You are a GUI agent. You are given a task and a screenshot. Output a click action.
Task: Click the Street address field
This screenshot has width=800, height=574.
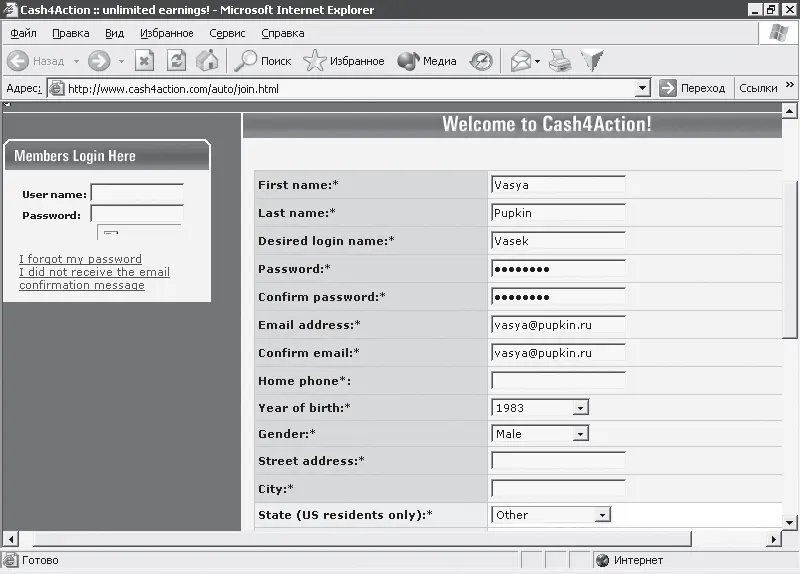[x=558, y=461]
